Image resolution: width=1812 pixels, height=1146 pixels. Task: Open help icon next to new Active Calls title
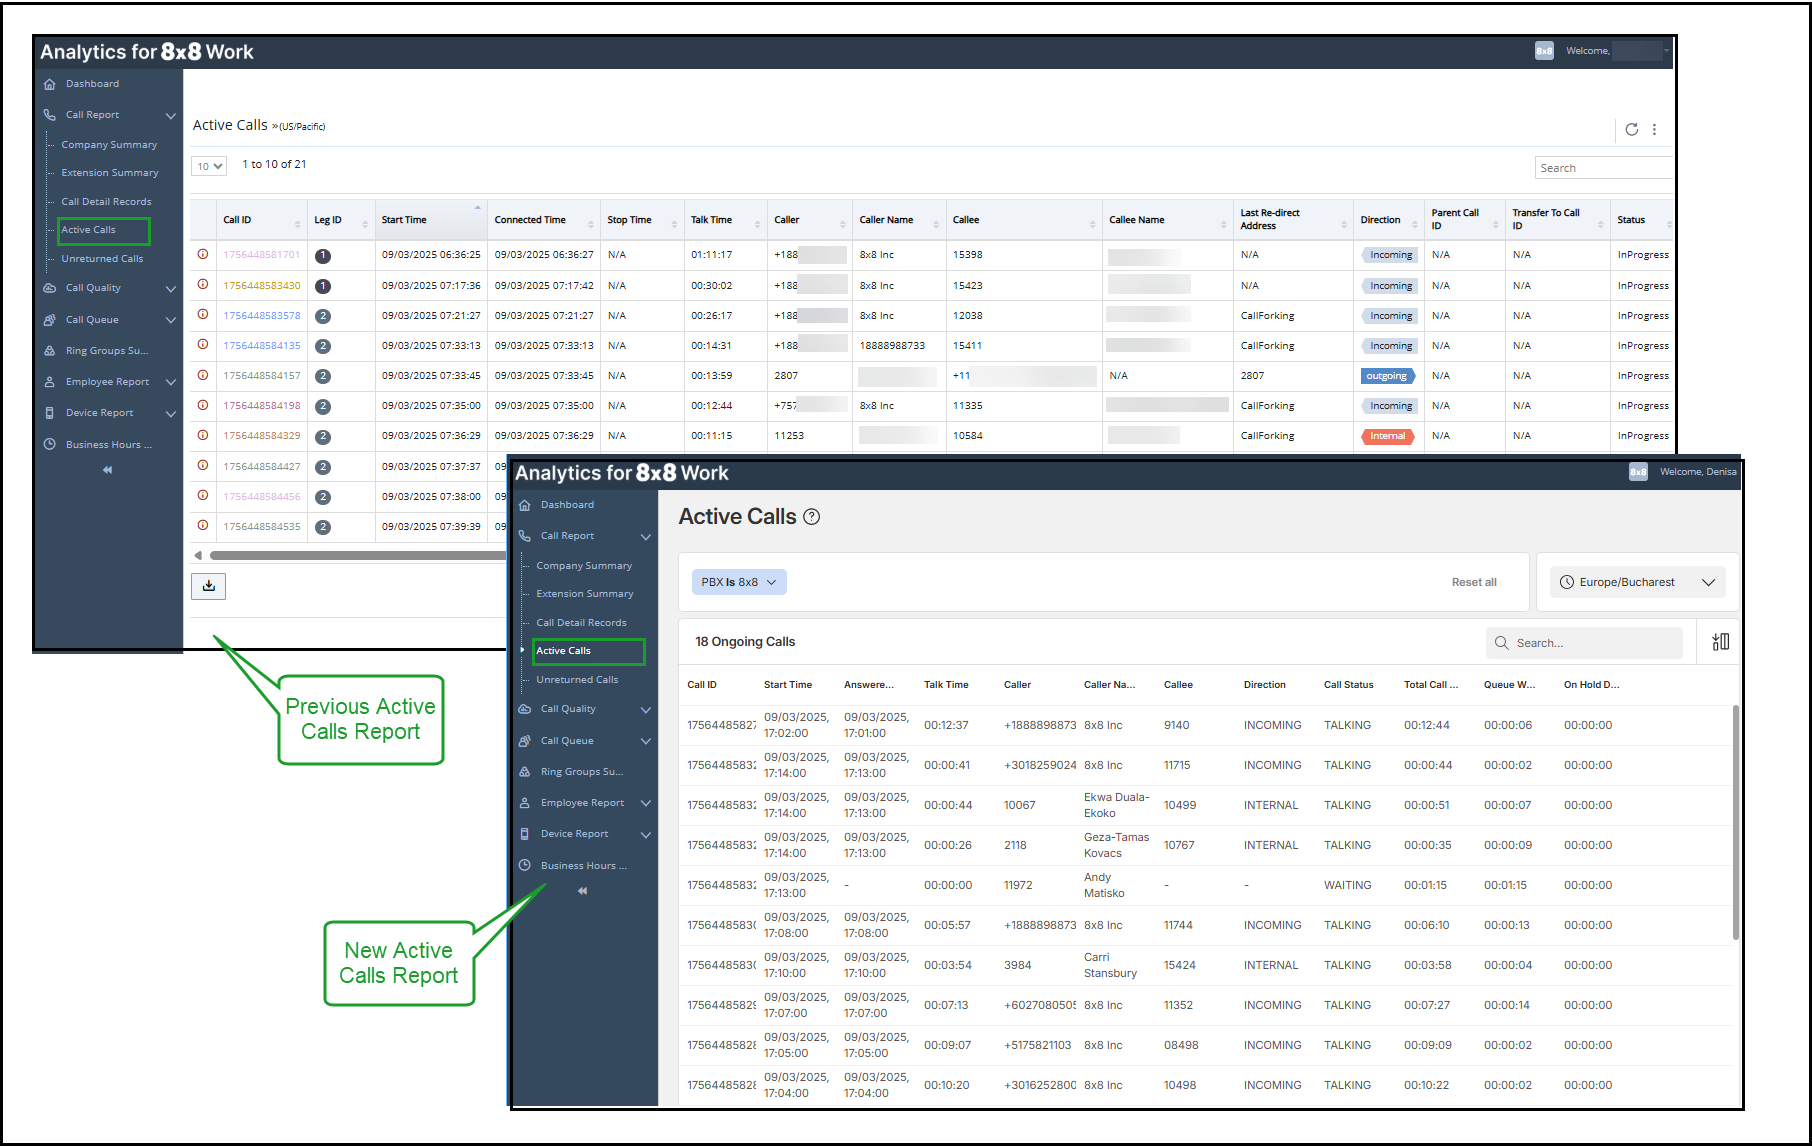click(x=812, y=517)
